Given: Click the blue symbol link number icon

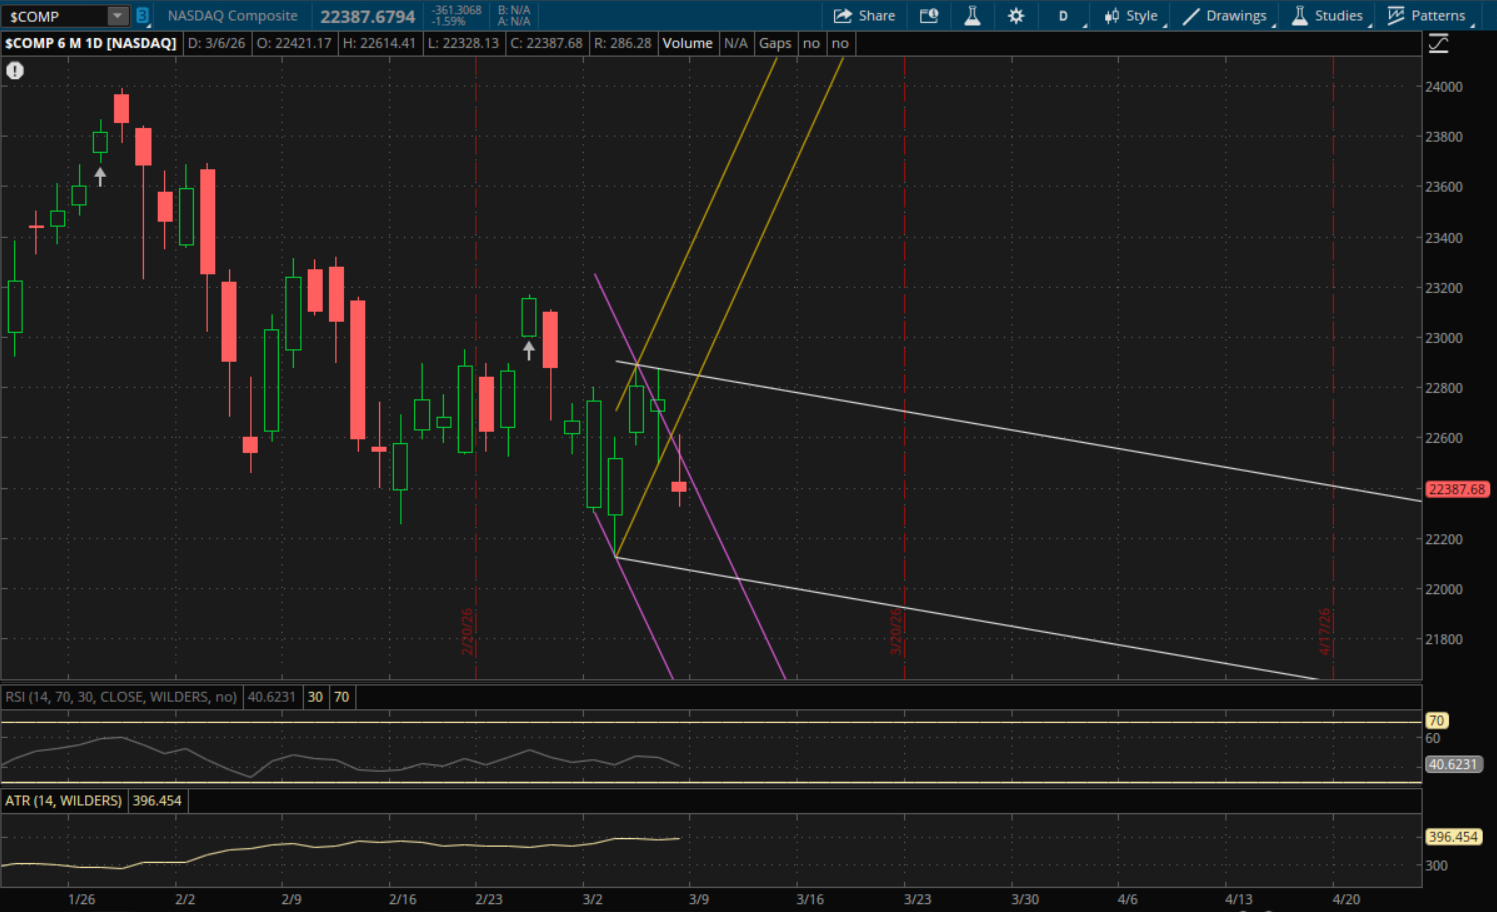Looking at the screenshot, I should (x=143, y=16).
